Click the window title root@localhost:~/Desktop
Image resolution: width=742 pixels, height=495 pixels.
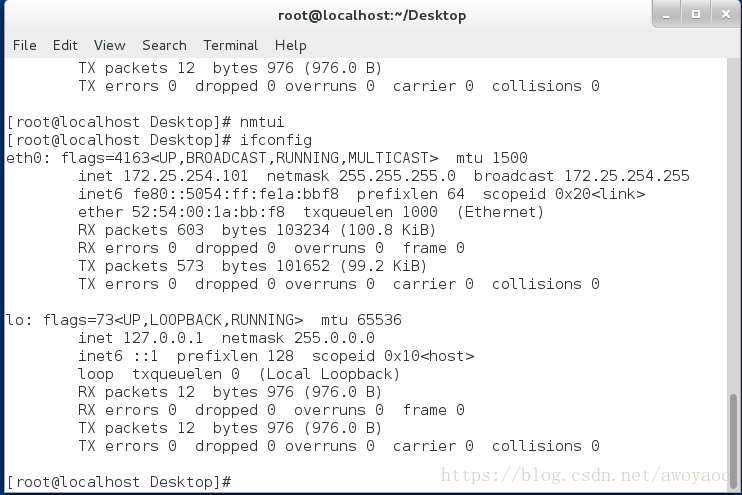coord(372,16)
